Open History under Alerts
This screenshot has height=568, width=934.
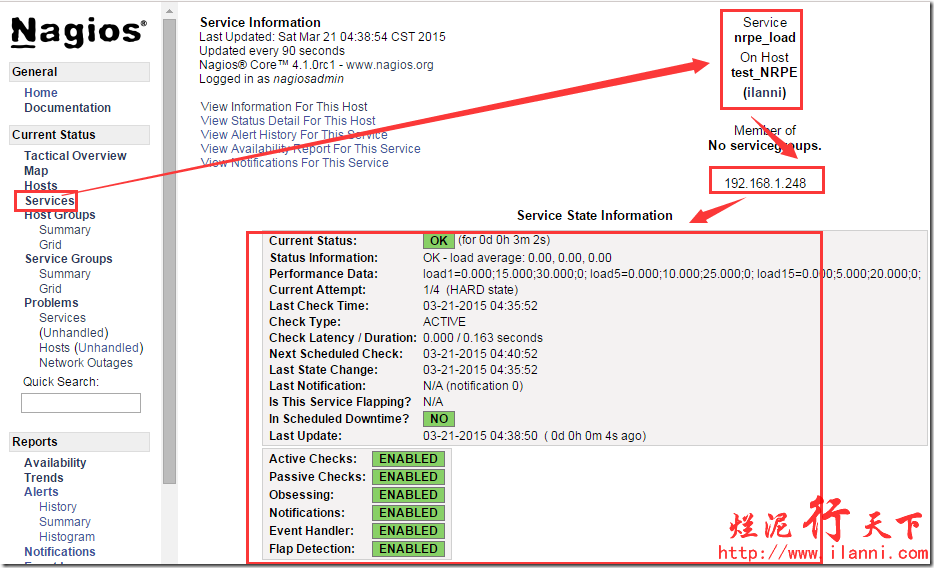[58, 507]
